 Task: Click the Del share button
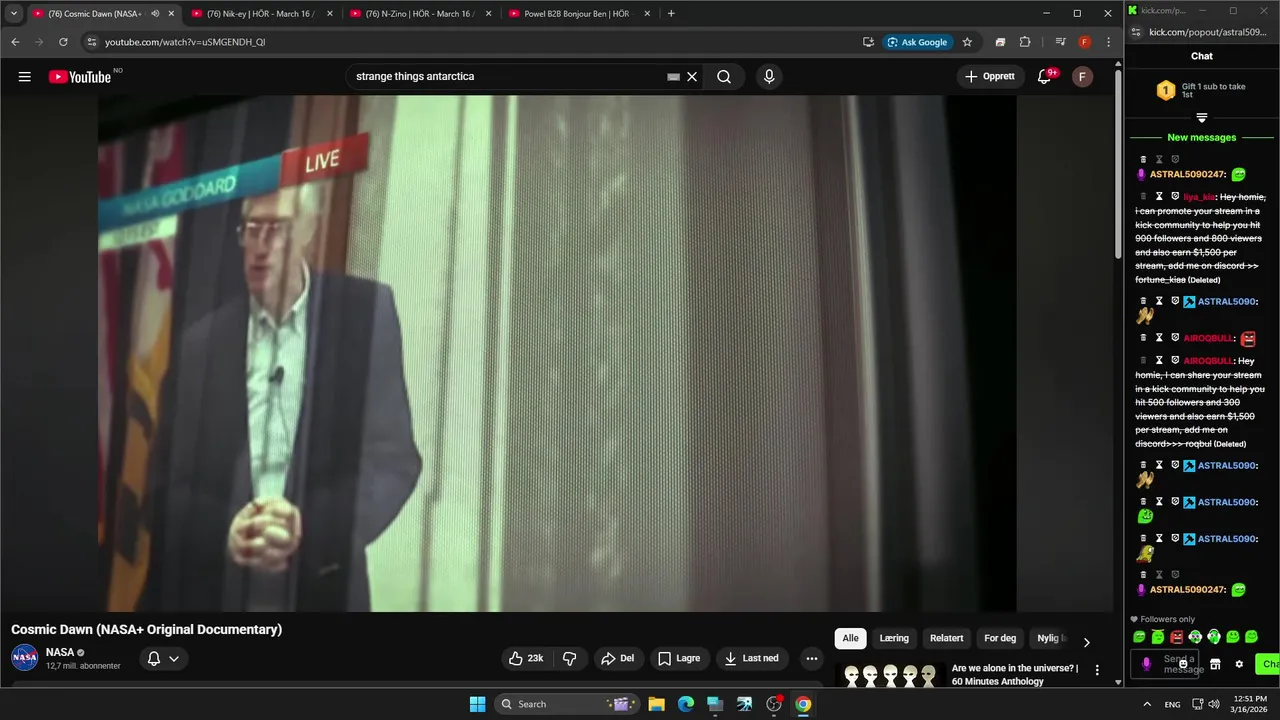617,658
